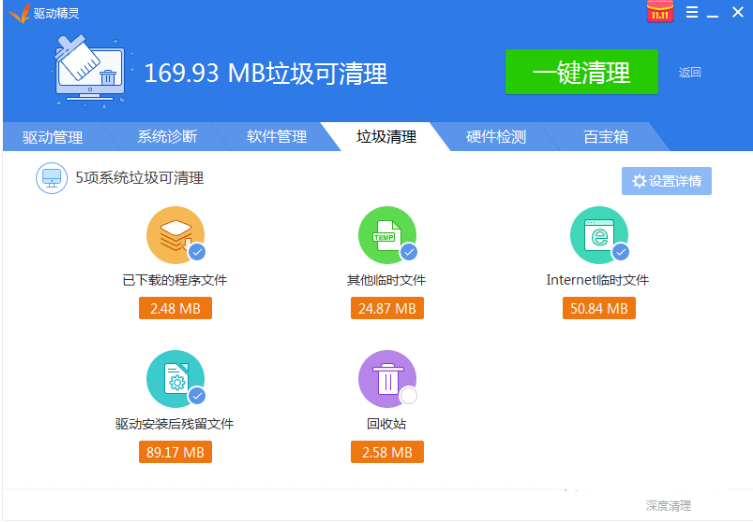Click the Internet临时文件 label
Image resolution: width=753 pixels, height=522 pixels.
[597, 280]
